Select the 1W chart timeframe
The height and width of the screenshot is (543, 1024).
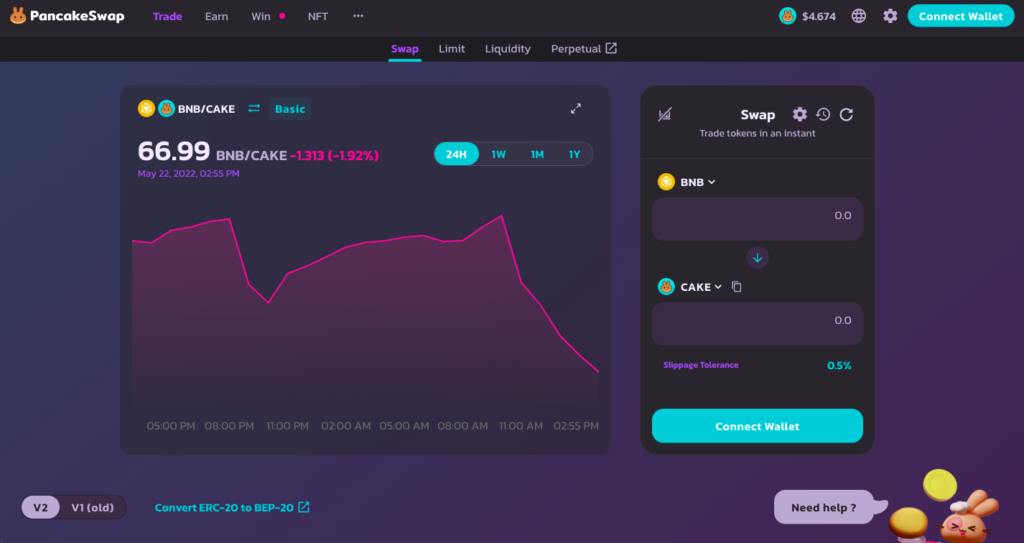pos(498,154)
